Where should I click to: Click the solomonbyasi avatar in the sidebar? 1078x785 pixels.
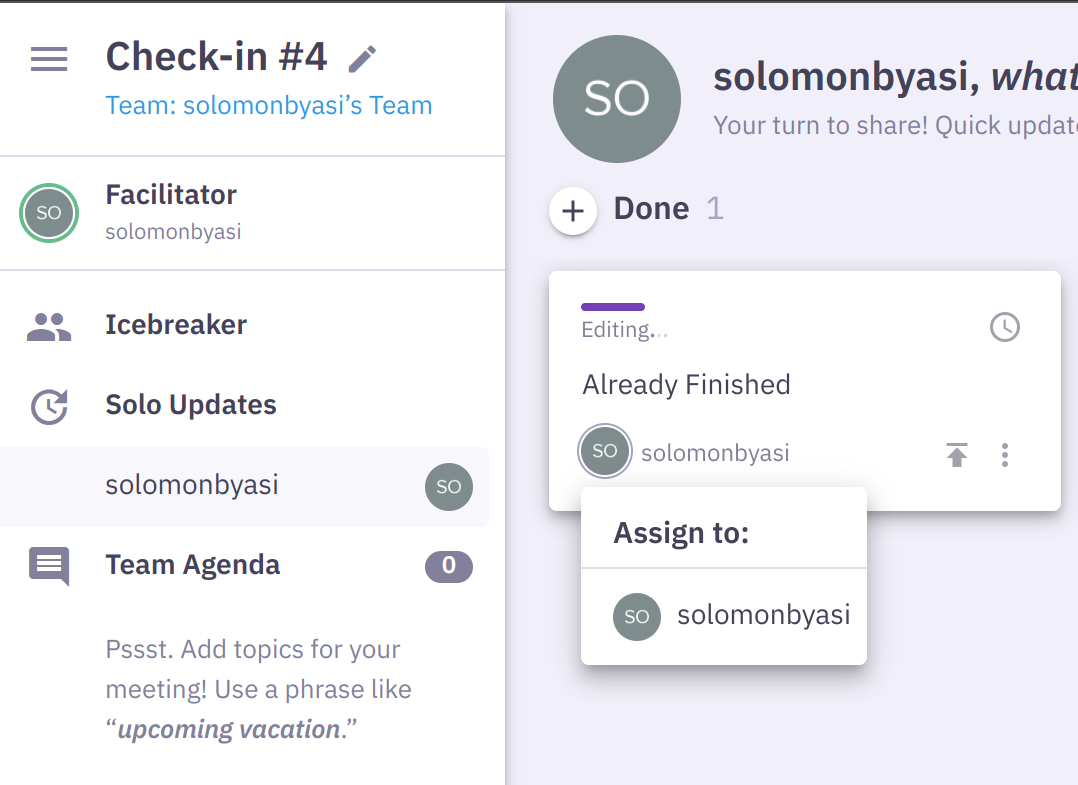coord(448,487)
